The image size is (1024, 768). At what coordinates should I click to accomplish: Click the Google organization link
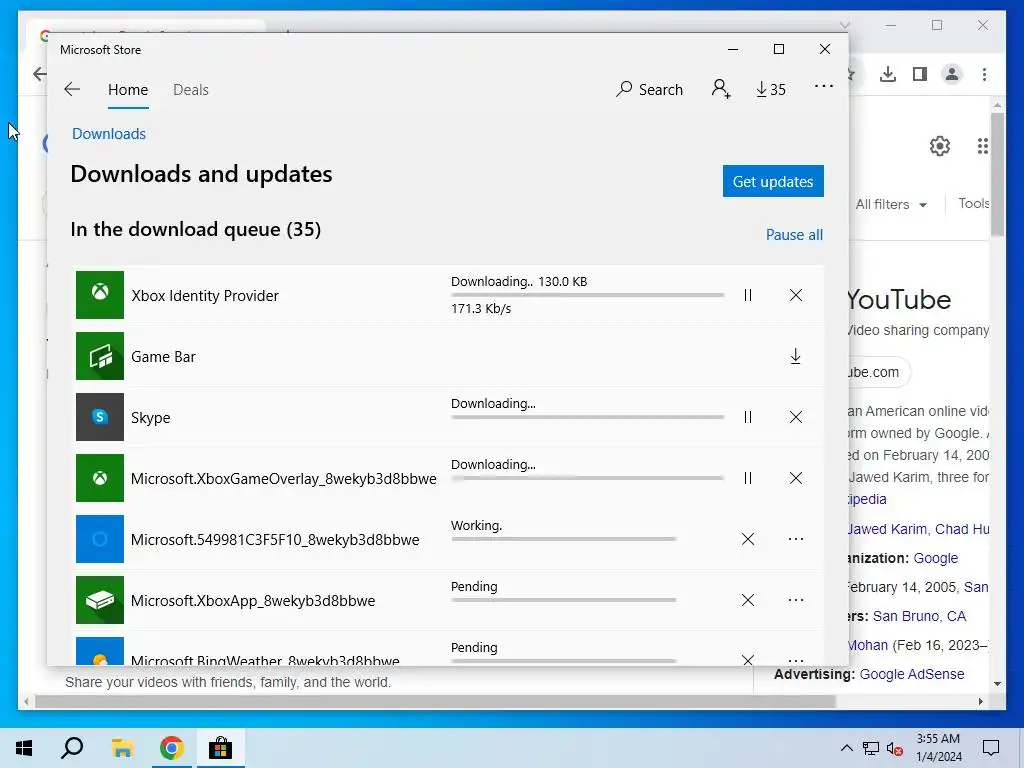tap(935, 558)
